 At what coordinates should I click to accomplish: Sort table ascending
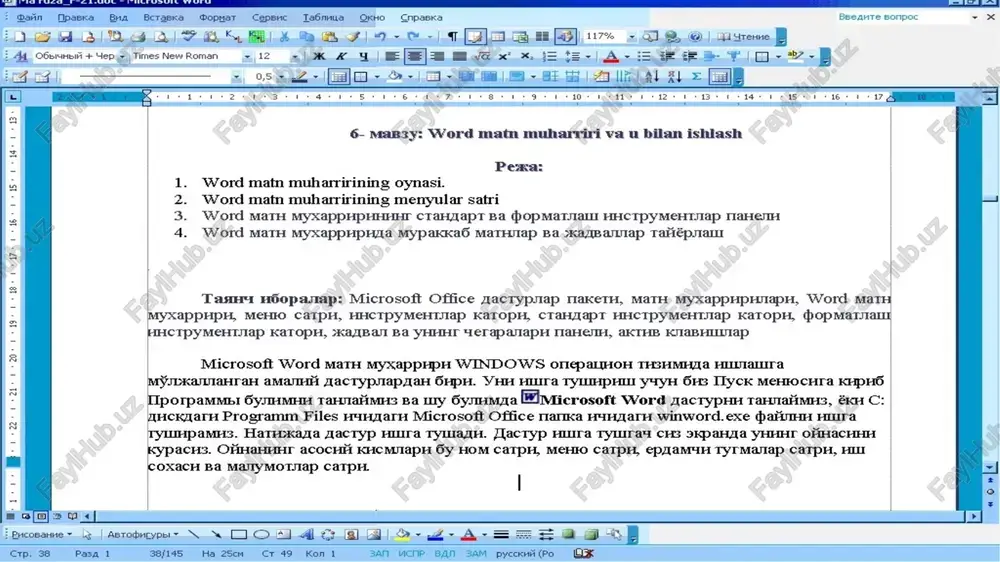coord(652,77)
